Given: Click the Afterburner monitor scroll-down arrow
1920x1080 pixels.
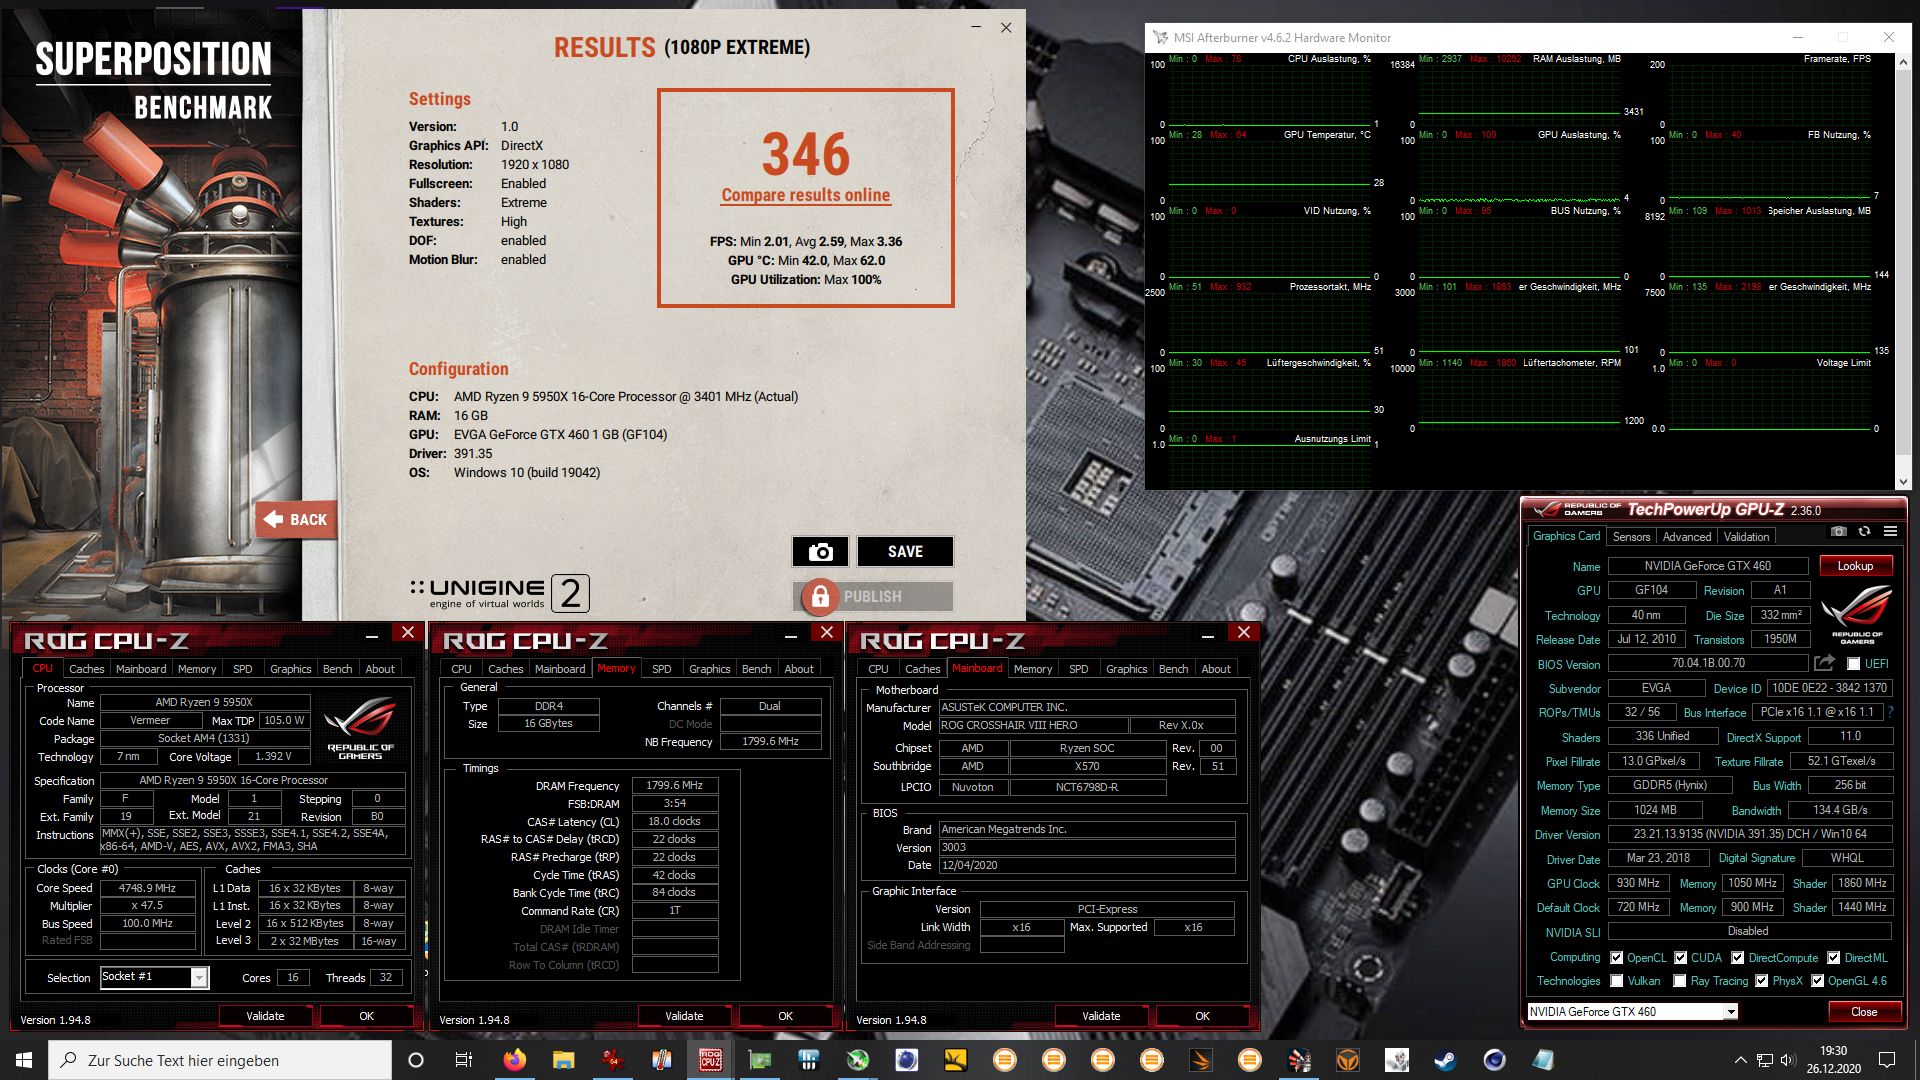Looking at the screenshot, I should [1902, 482].
